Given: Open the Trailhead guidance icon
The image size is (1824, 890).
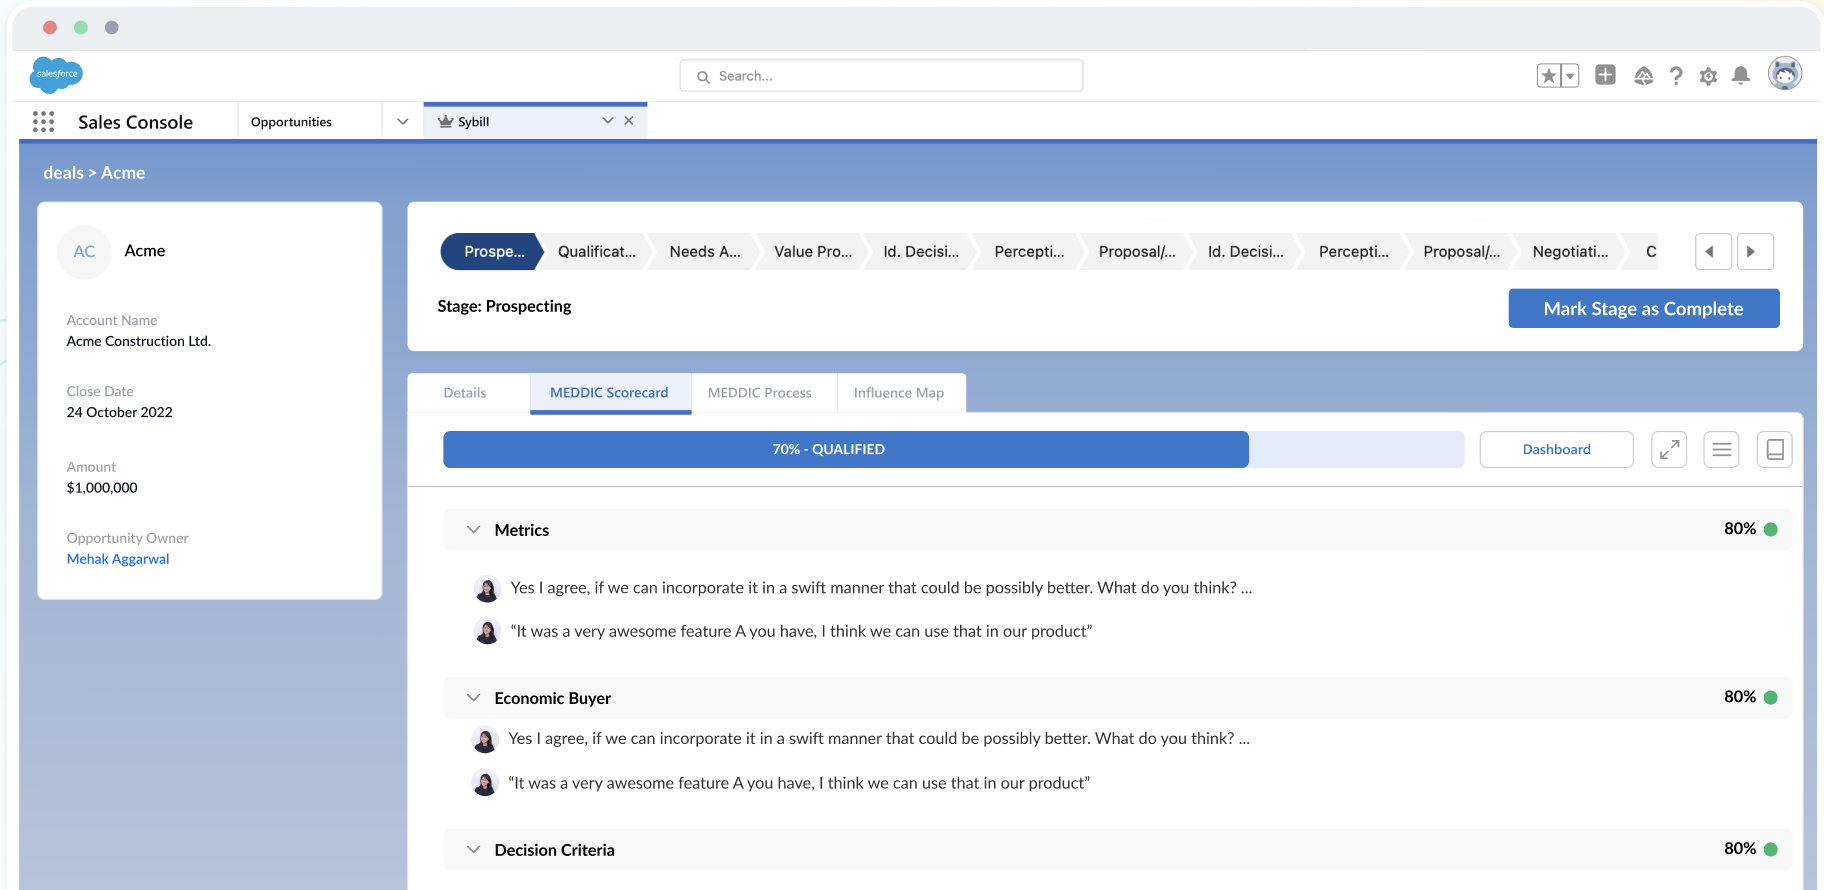Looking at the screenshot, I should coord(1643,76).
